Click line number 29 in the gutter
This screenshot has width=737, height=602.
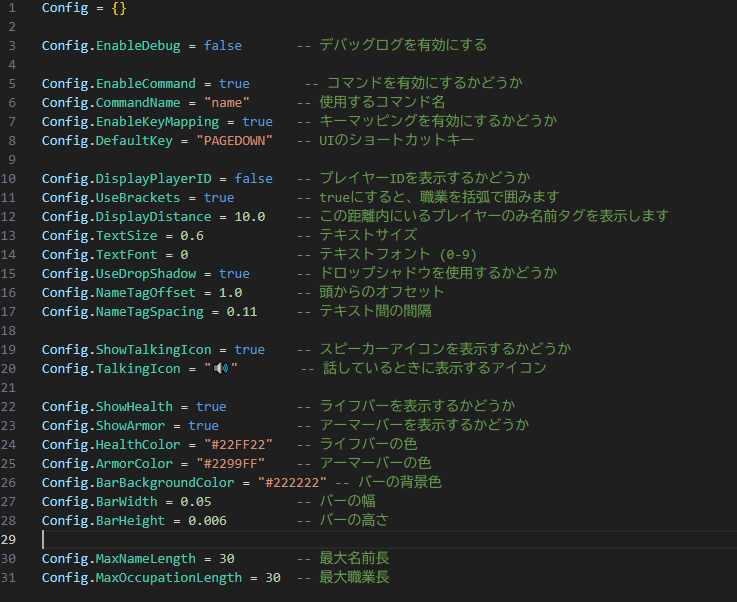tap(8, 539)
